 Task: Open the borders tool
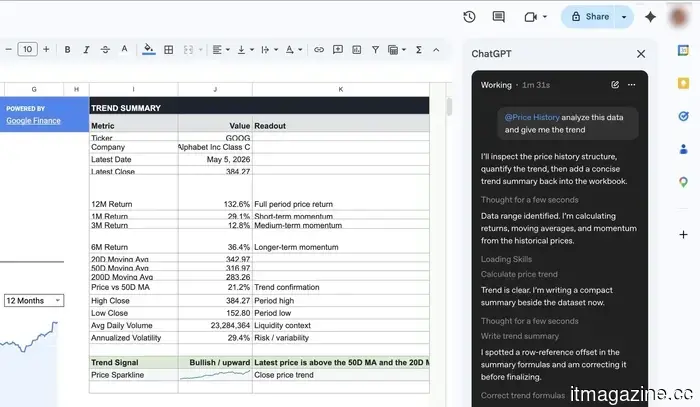coord(169,50)
